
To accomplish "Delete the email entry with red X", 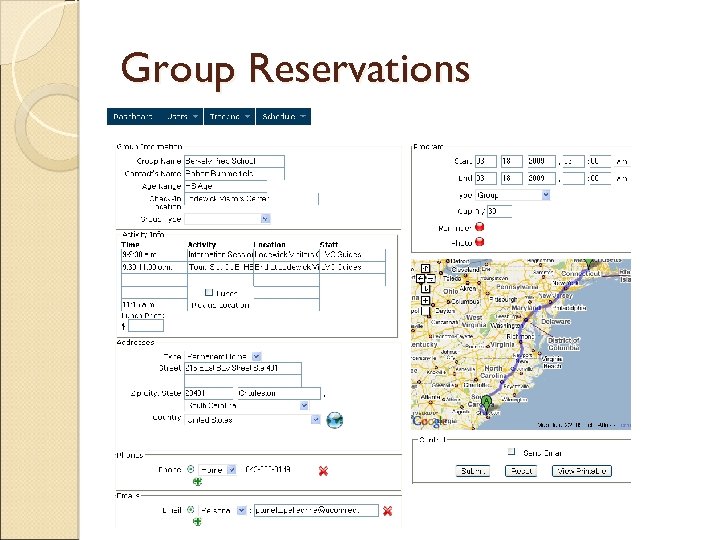I will 388,511.
